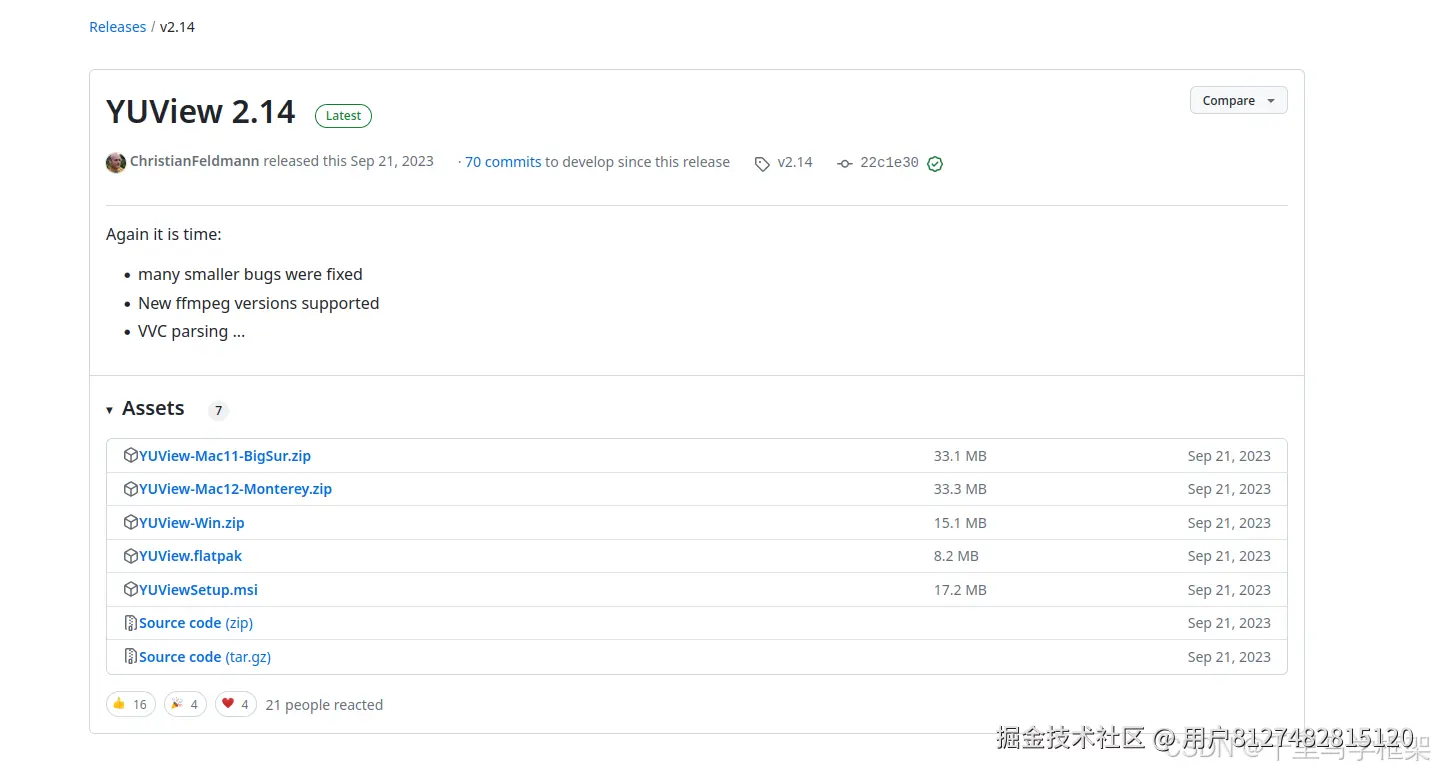
Task: Click the Assets heading
Action: 153,408
